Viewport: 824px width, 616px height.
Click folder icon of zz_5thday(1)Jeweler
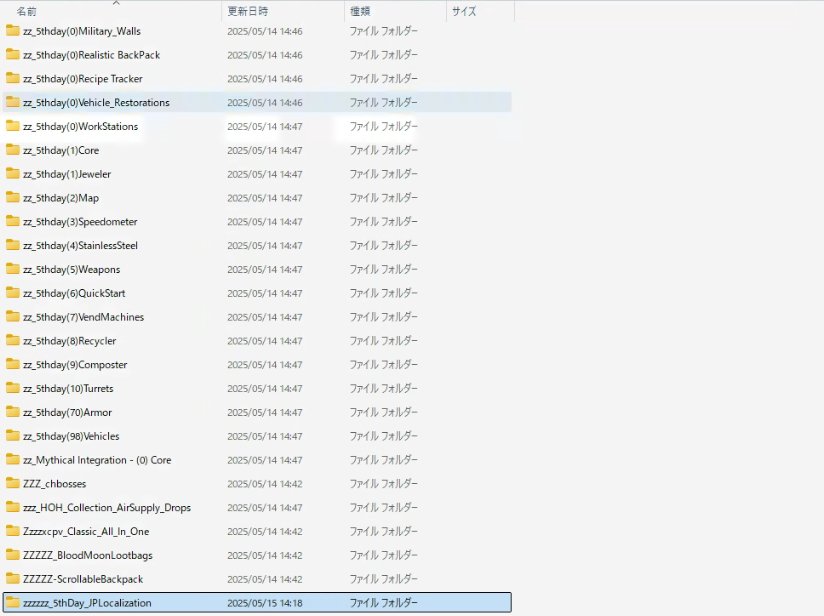point(13,174)
